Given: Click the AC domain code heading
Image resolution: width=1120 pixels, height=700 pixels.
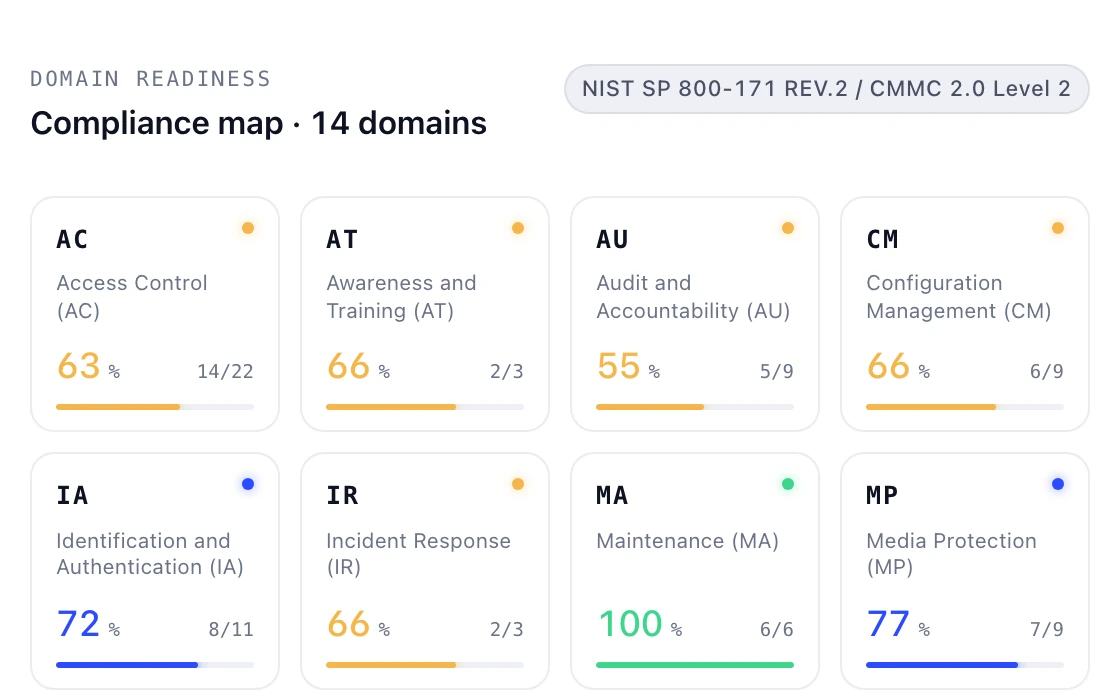Looking at the screenshot, I should point(72,239).
